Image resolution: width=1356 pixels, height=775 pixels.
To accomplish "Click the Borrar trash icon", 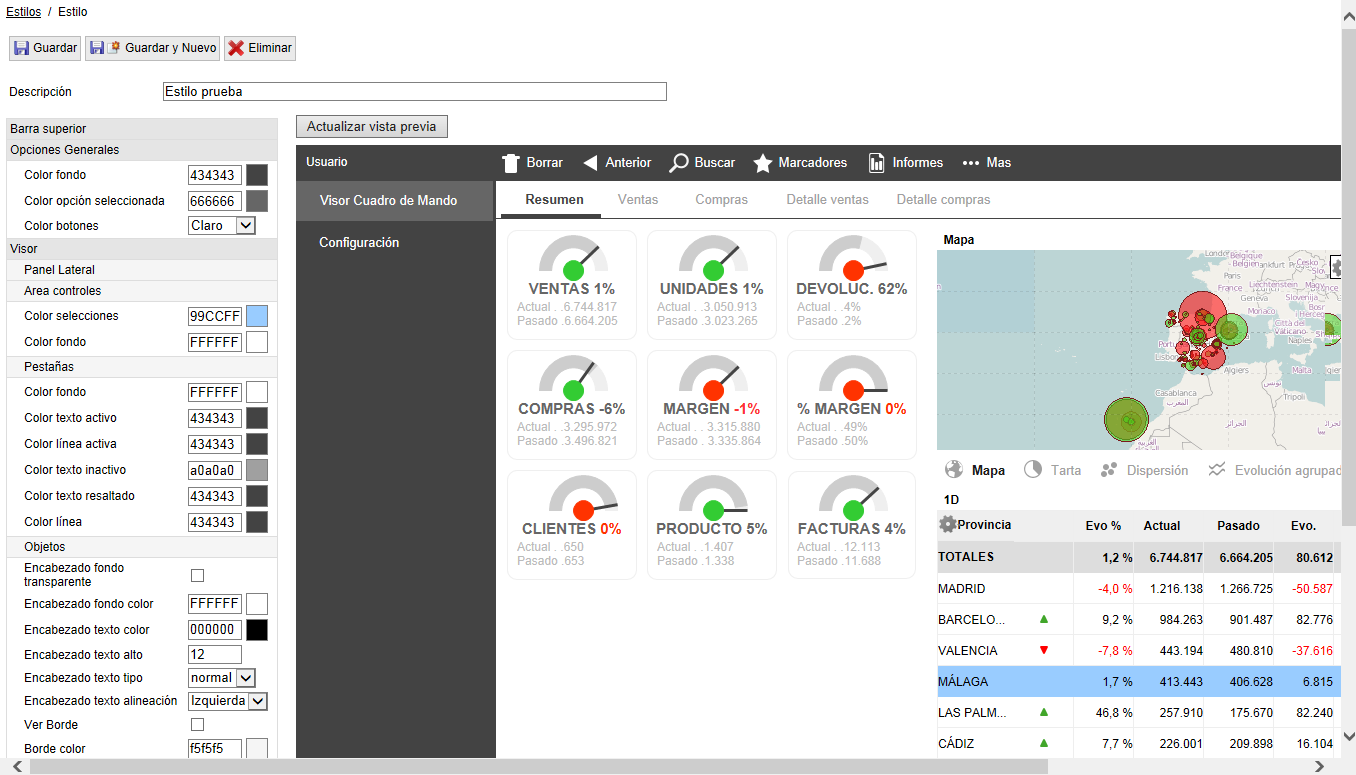I will (x=511, y=163).
